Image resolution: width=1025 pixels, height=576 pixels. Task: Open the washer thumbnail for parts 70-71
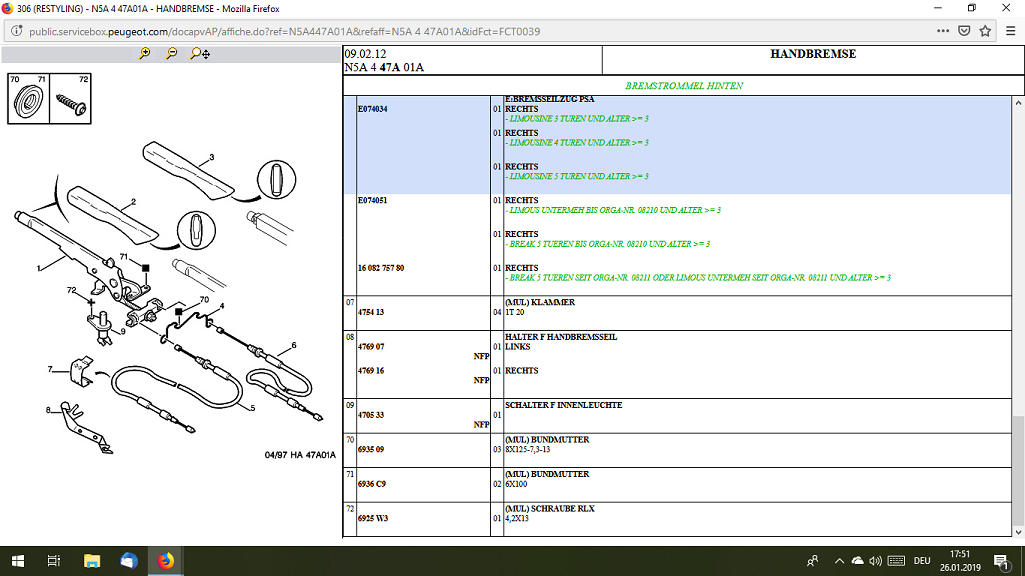click(29, 99)
